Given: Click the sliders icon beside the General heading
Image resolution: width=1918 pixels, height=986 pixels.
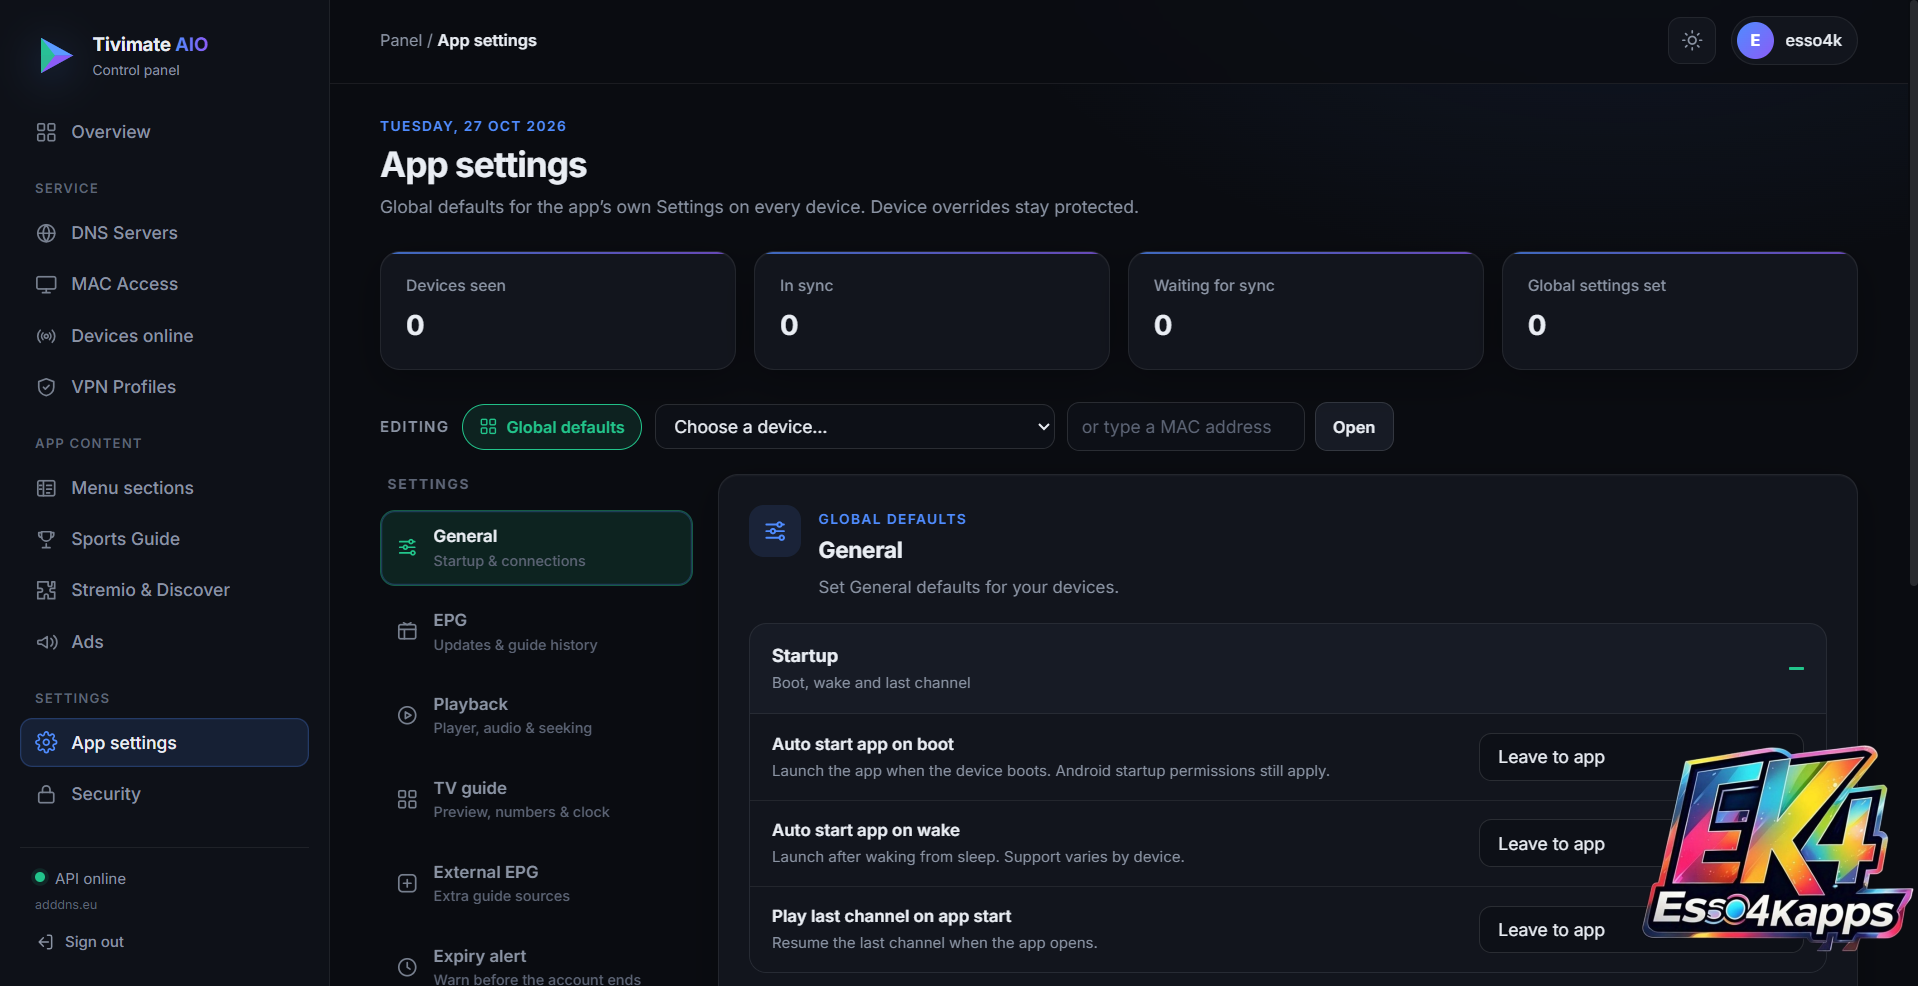Looking at the screenshot, I should 775,531.
